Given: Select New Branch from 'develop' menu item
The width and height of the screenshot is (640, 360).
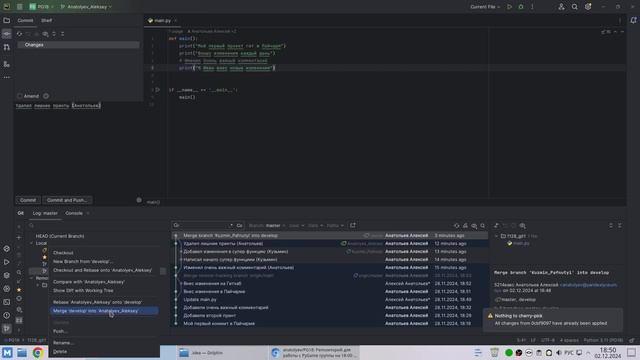Looking at the screenshot, I should point(83,261).
